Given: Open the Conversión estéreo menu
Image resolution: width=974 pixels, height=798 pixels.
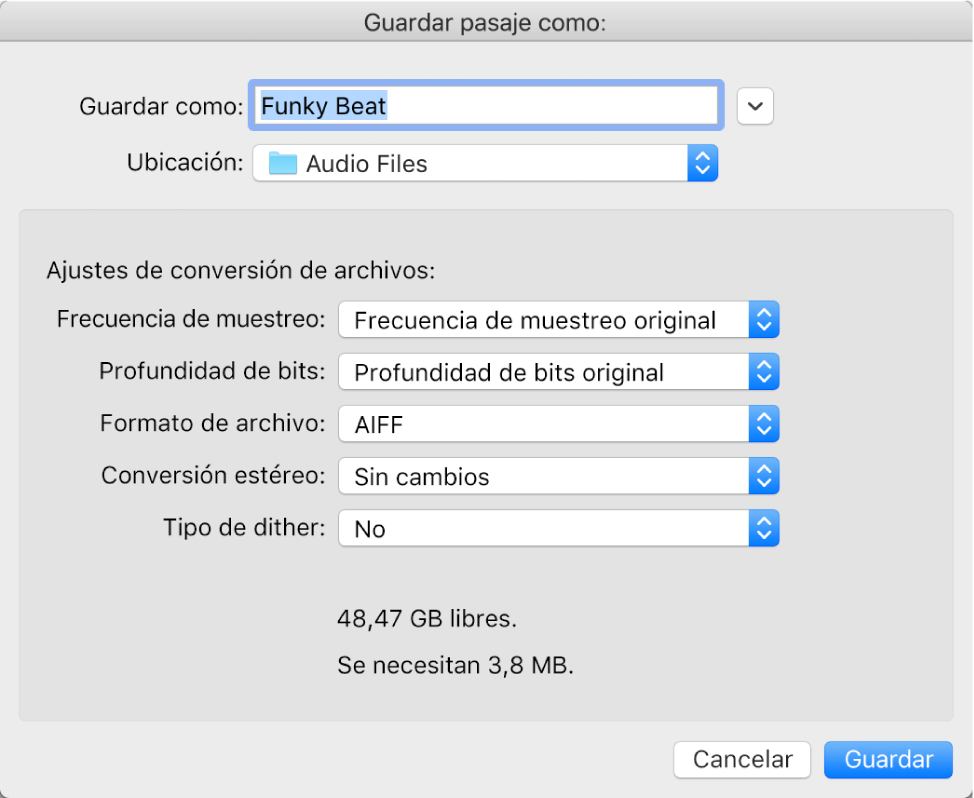Looking at the screenshot, I should point(543,477).
